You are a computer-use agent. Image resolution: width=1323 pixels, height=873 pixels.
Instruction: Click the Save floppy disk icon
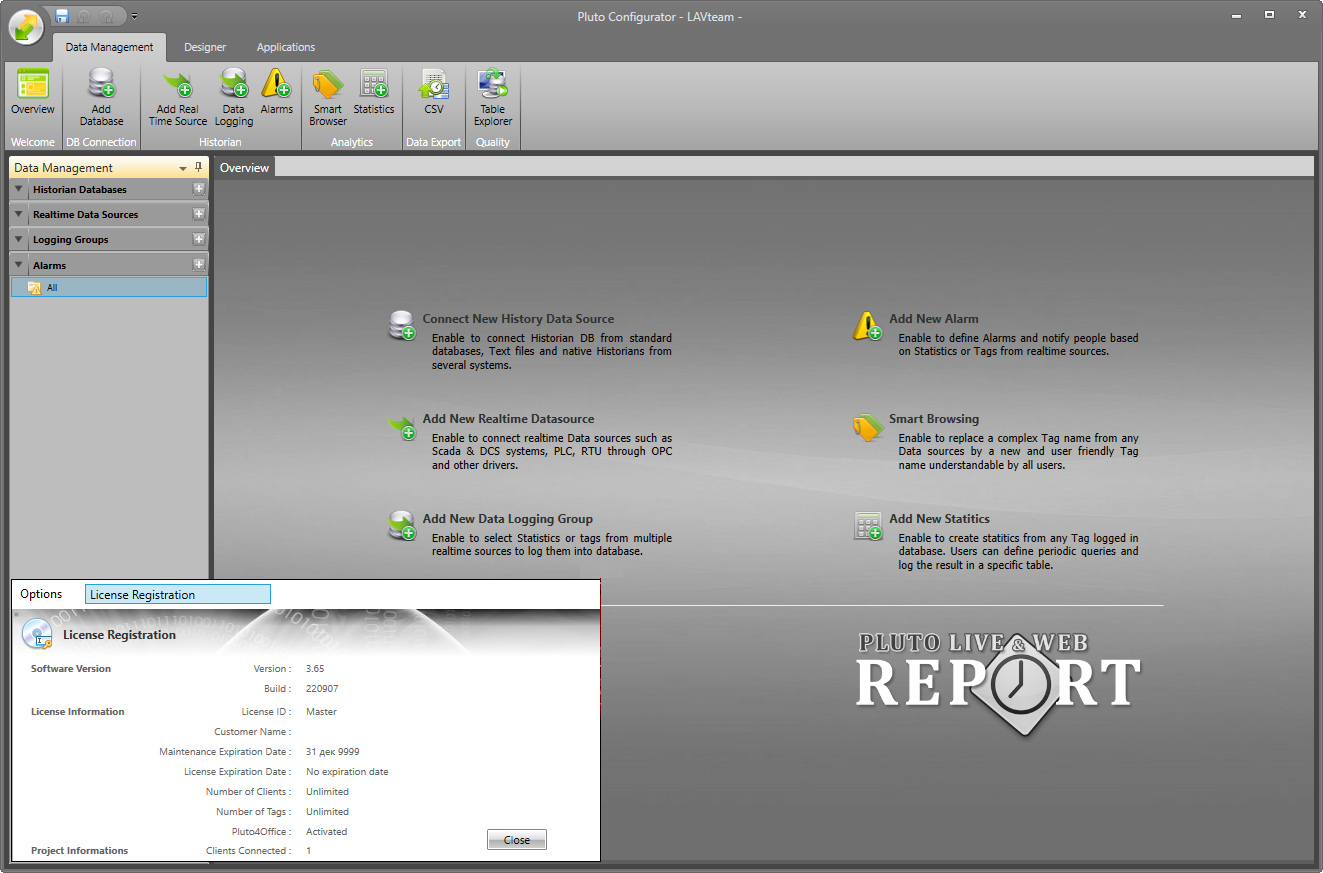coord(62,16)
